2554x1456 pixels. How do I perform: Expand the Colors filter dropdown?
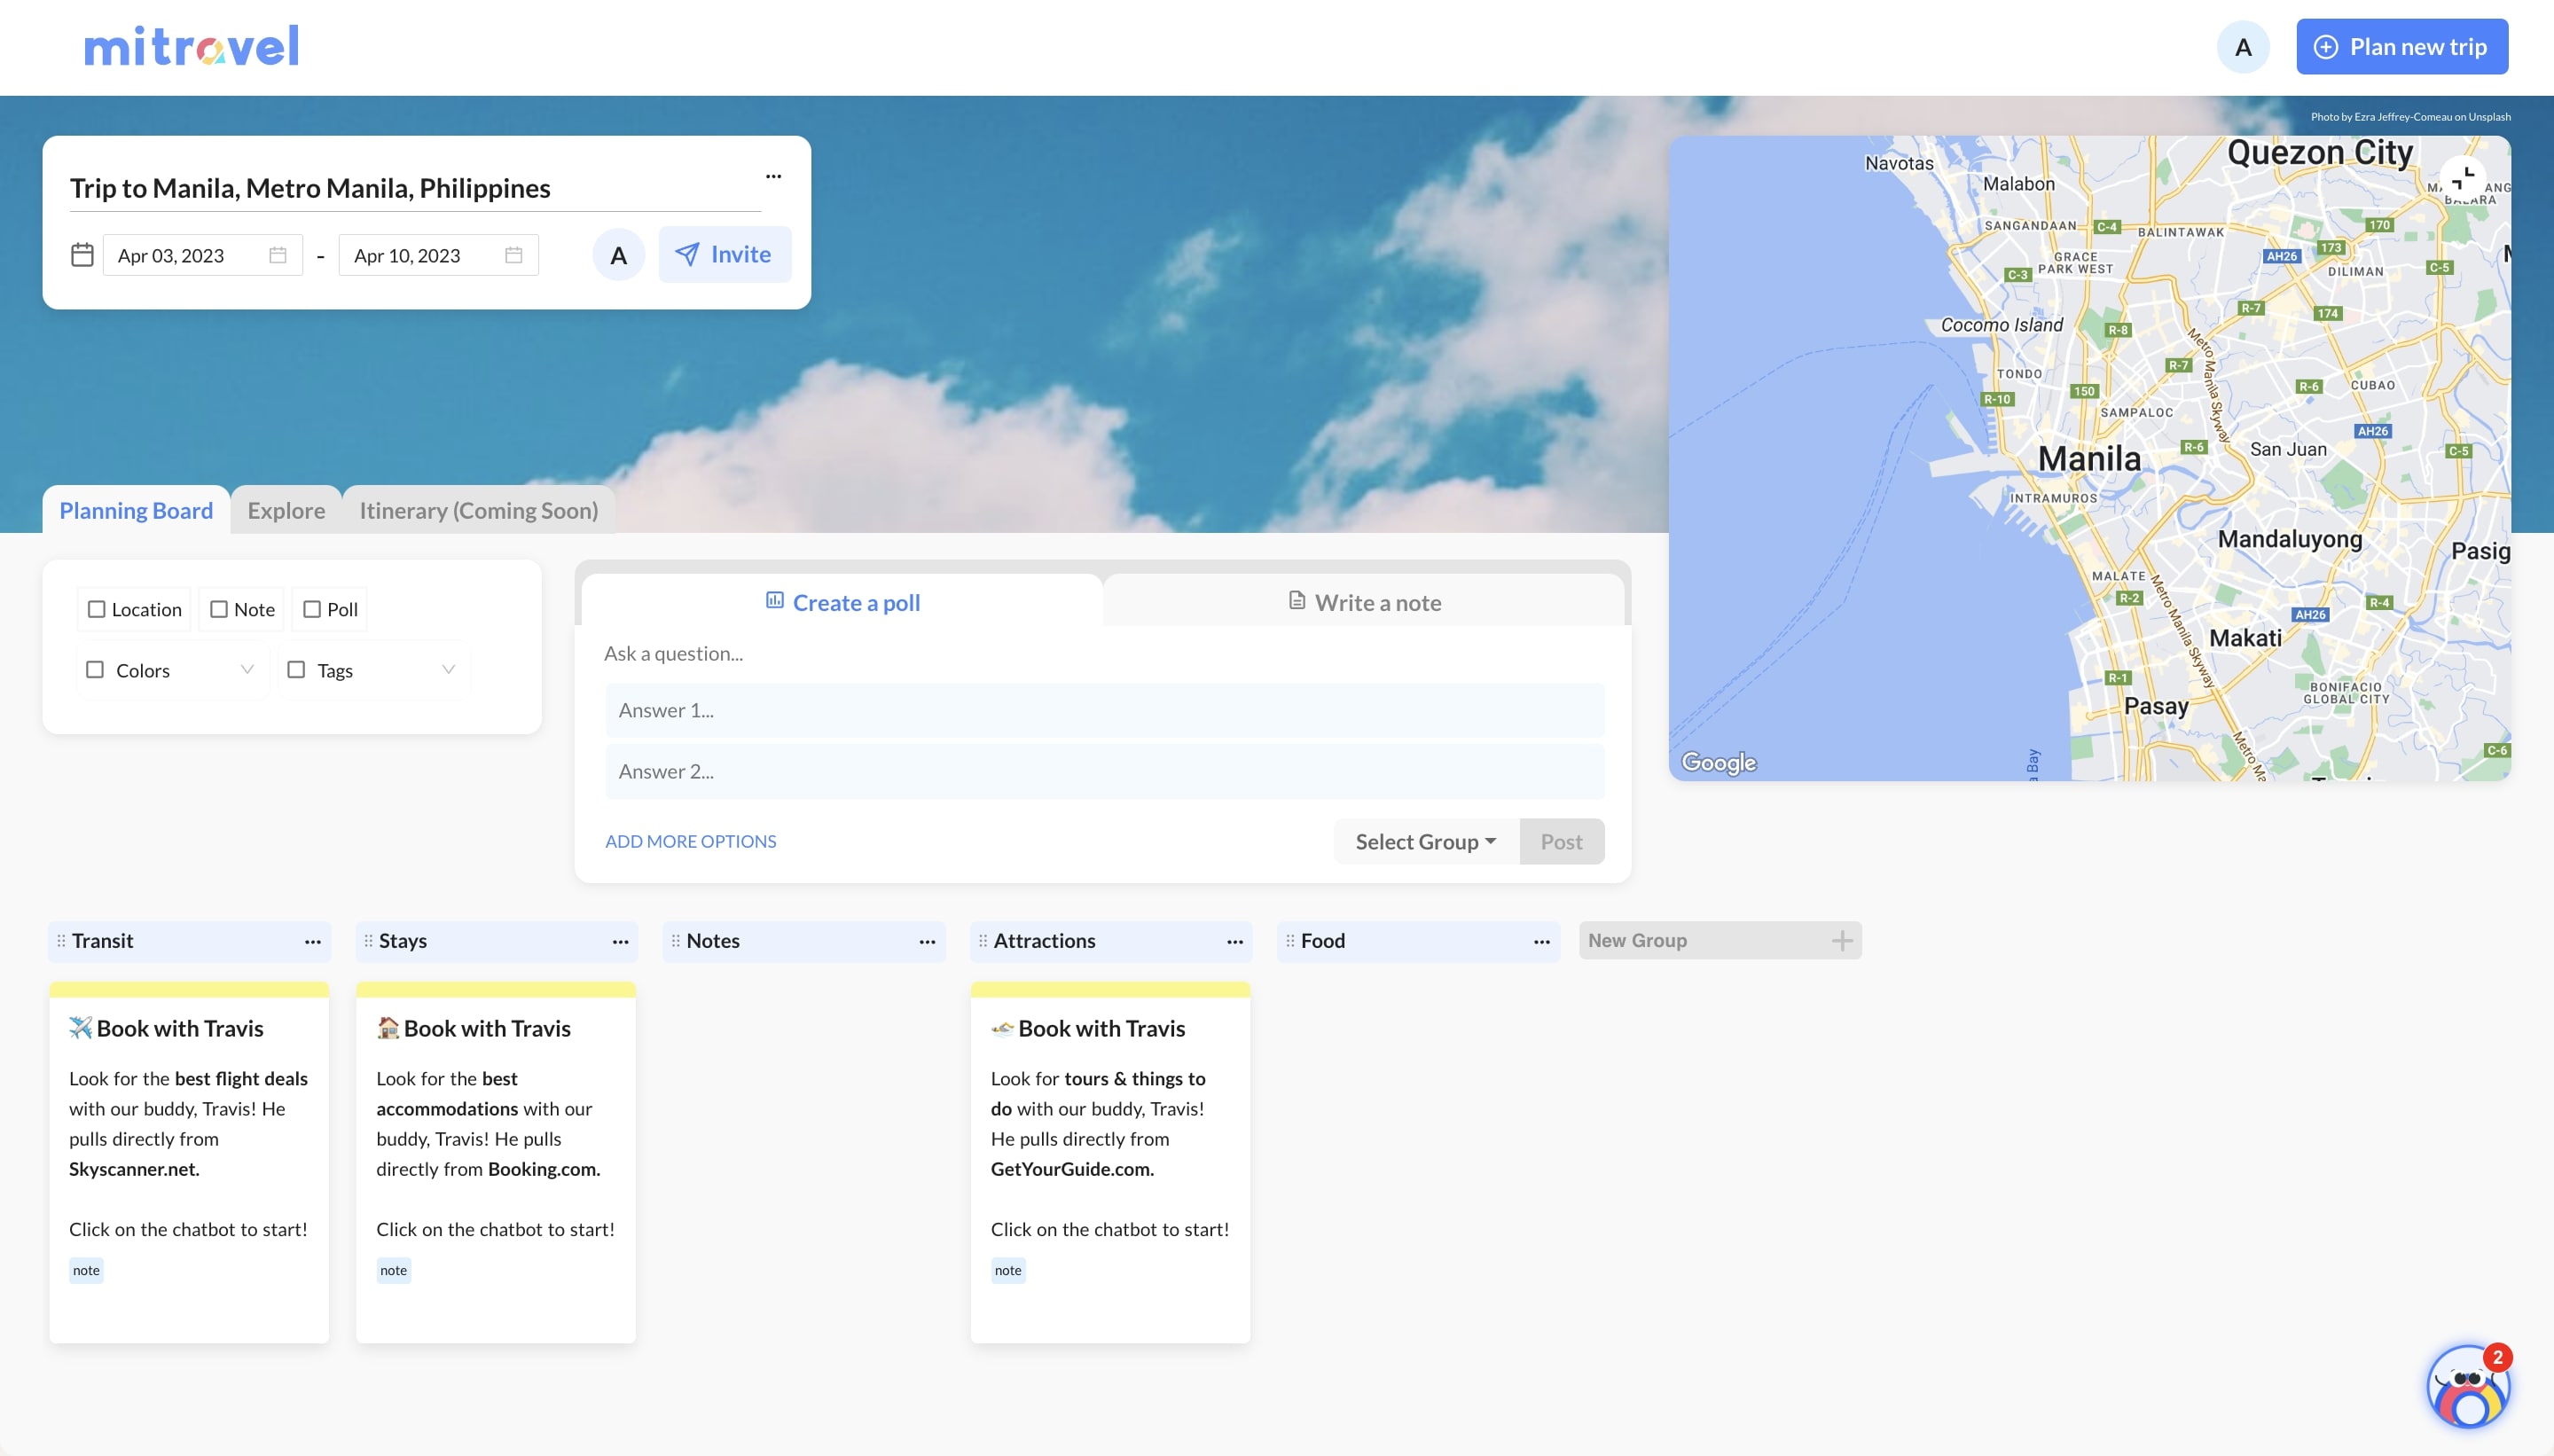coord(247,669)
